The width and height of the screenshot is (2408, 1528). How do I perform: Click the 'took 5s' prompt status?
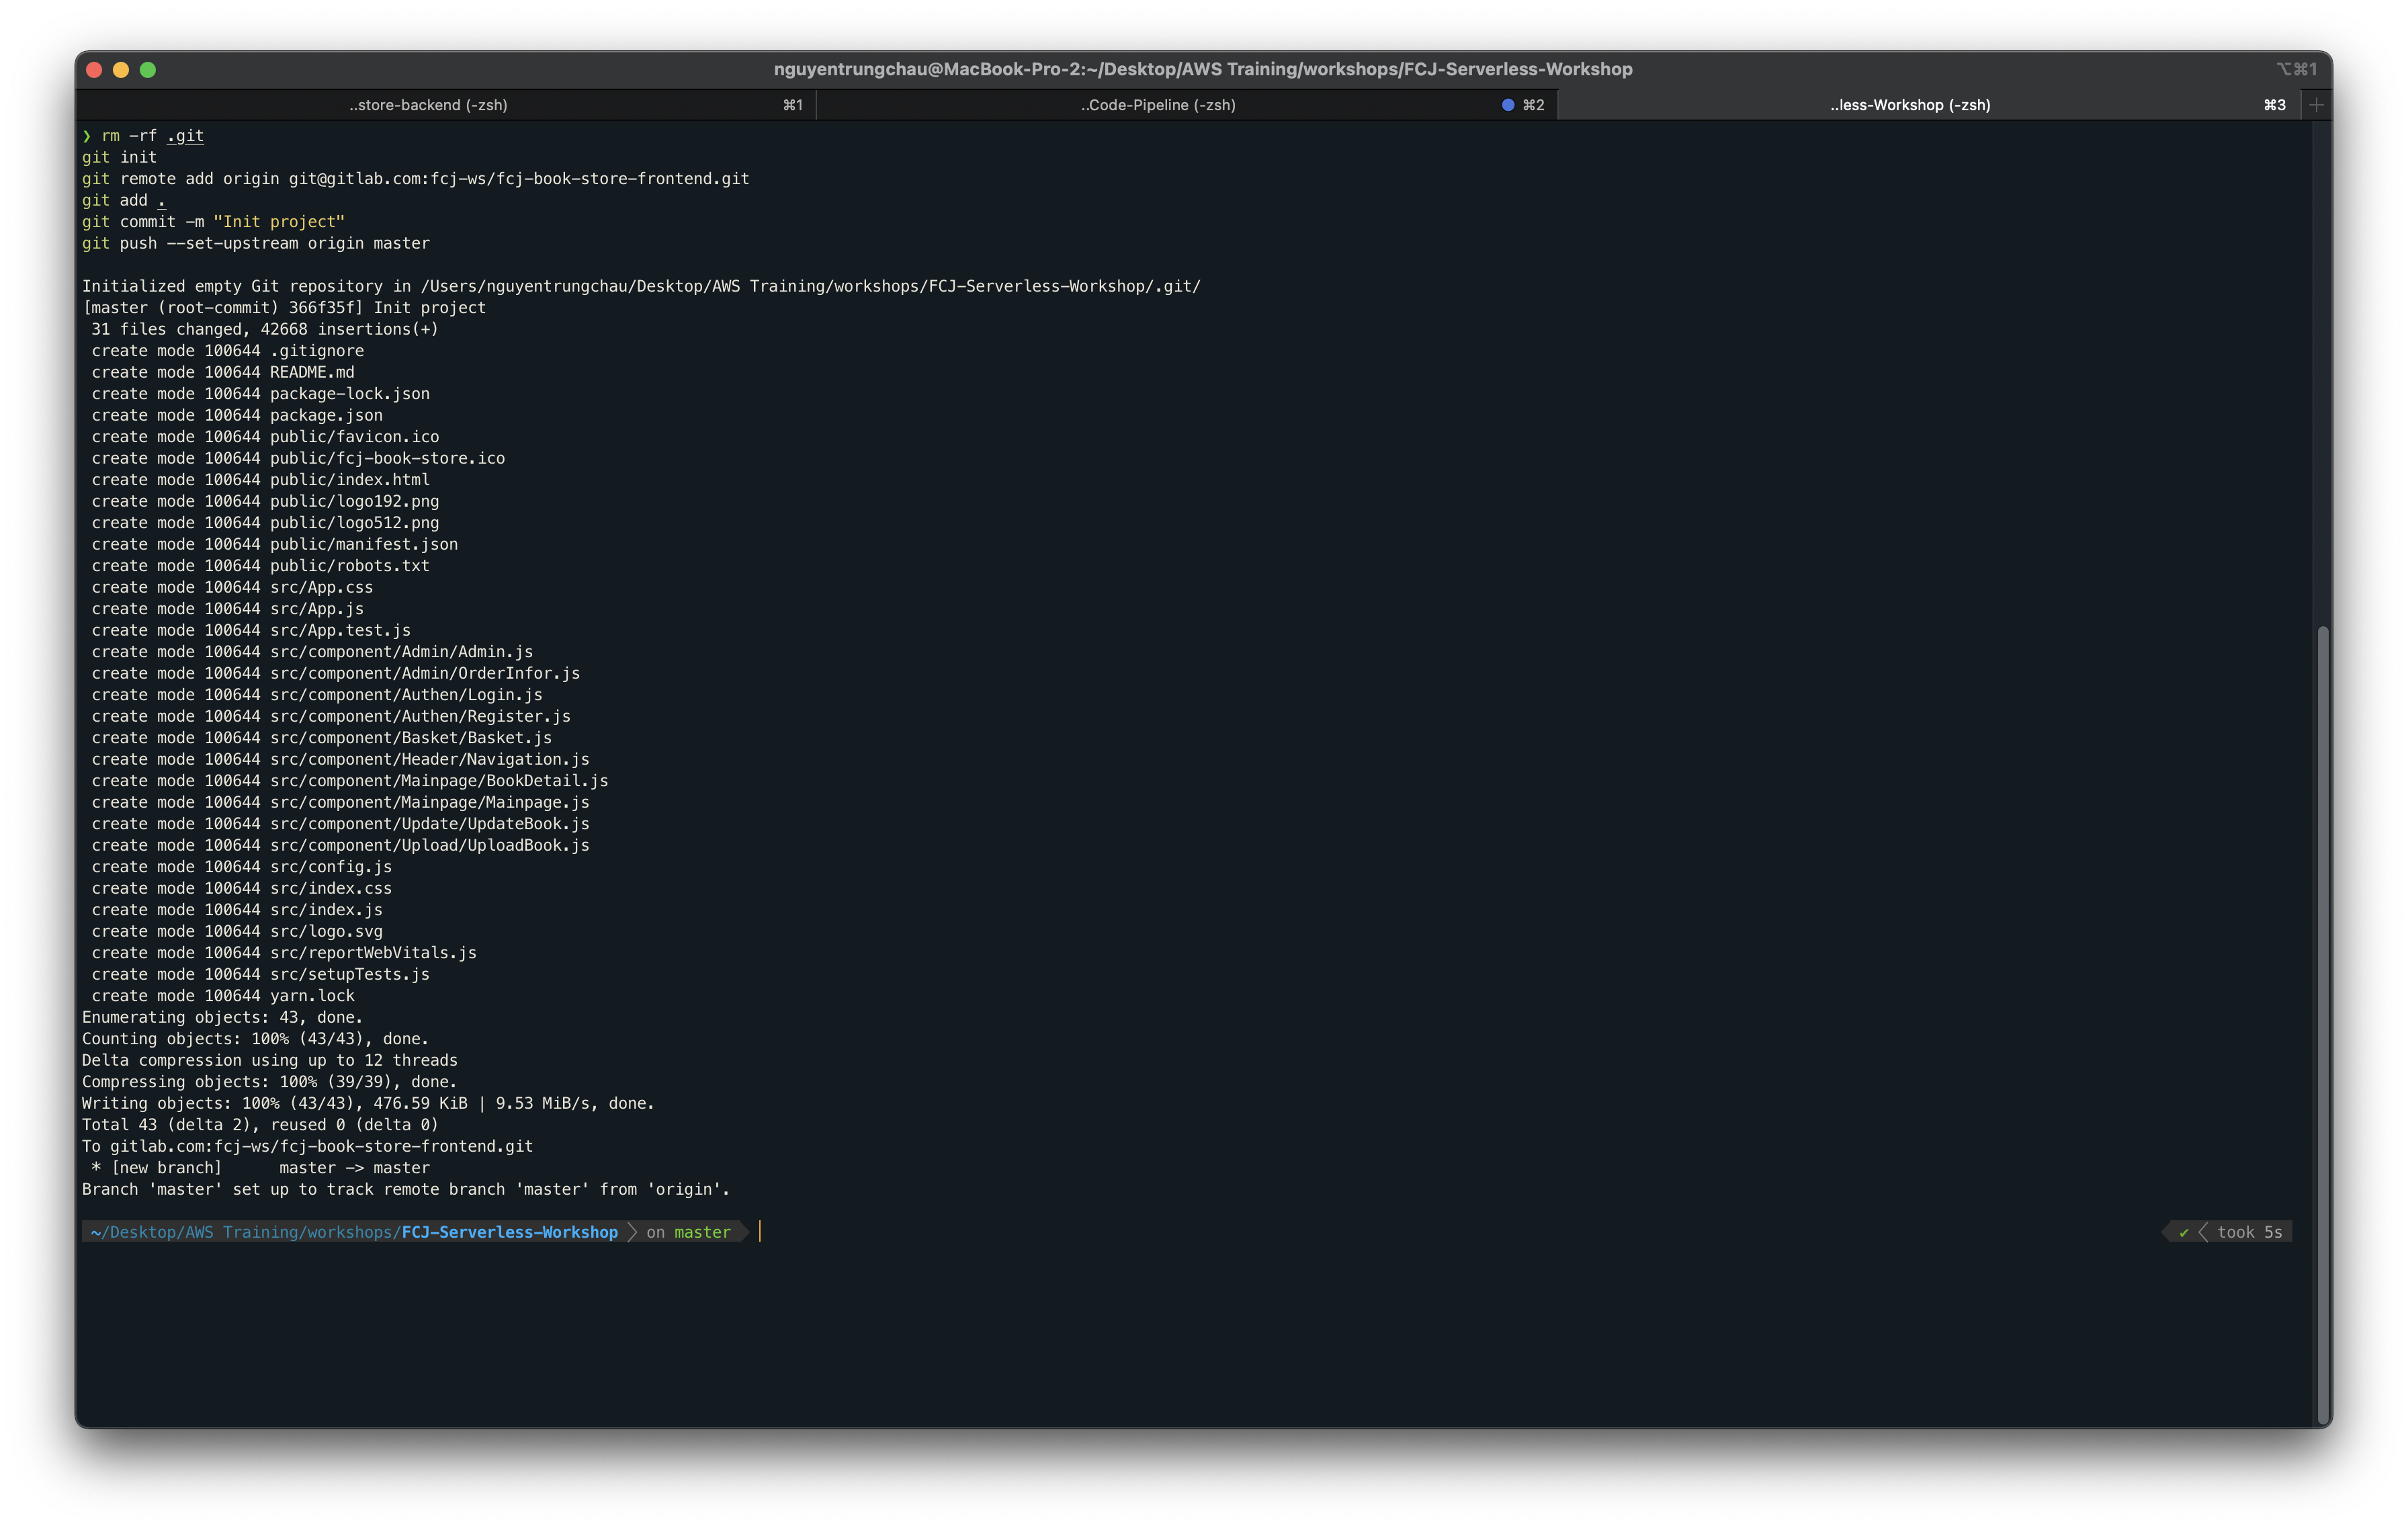point(2249,1232)
